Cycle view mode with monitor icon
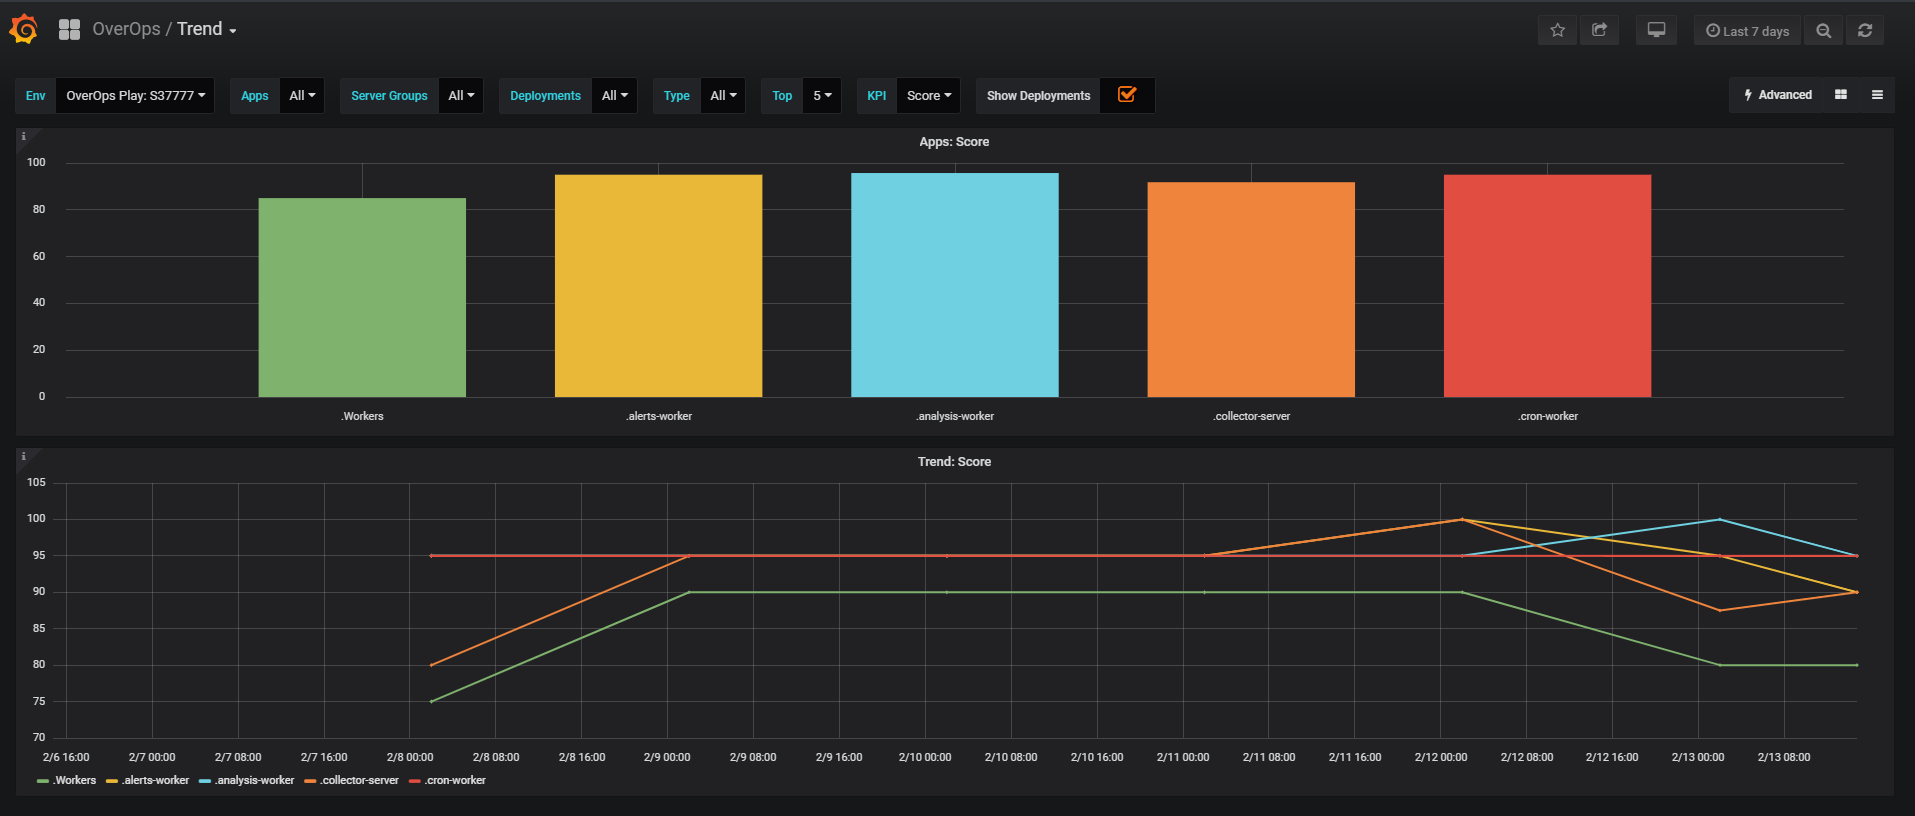 1656,30
